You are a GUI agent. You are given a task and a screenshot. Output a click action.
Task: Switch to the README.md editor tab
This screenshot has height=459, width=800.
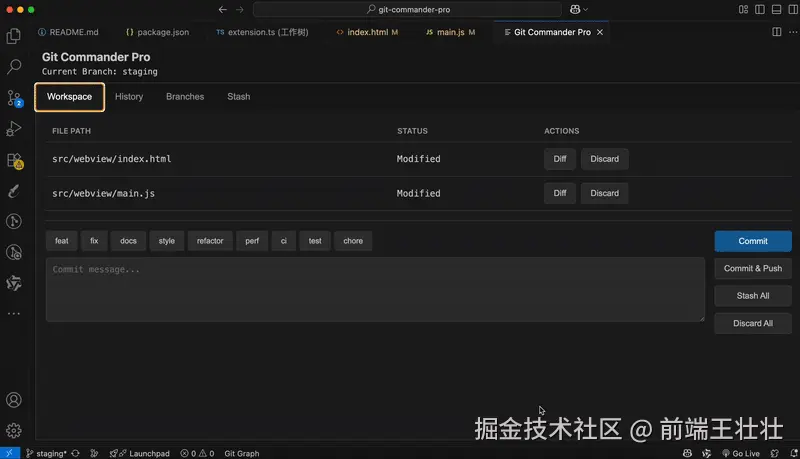[x=68, y=32]
